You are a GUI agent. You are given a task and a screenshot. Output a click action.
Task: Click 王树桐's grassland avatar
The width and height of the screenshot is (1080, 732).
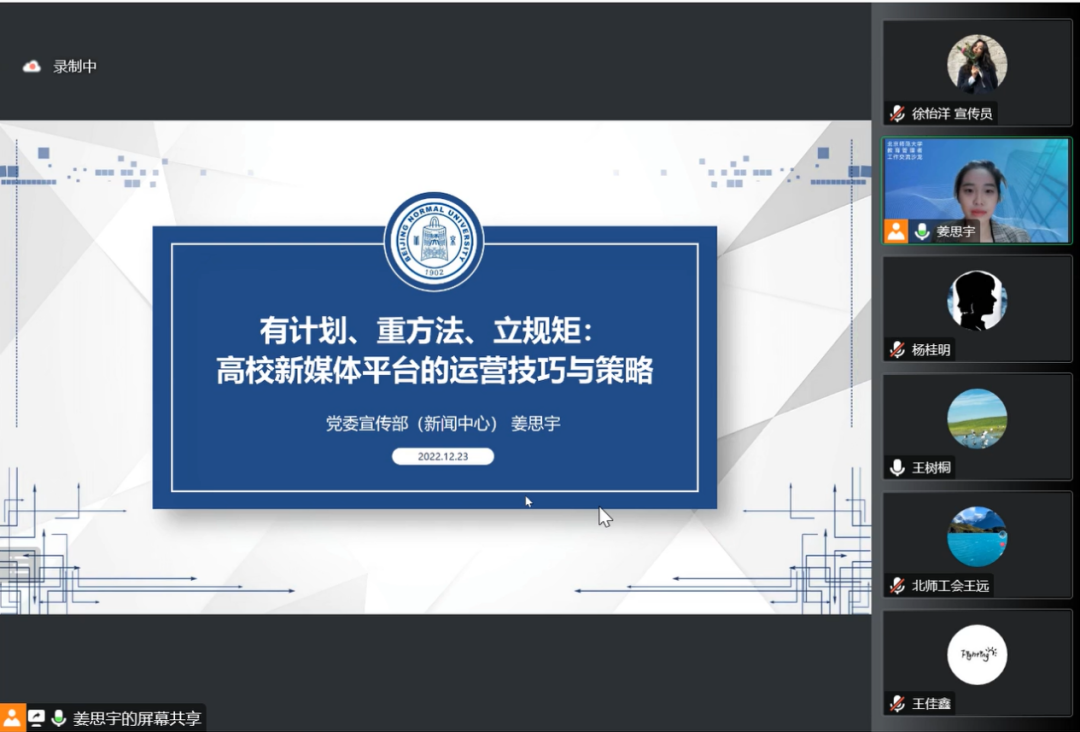[976, 418]
